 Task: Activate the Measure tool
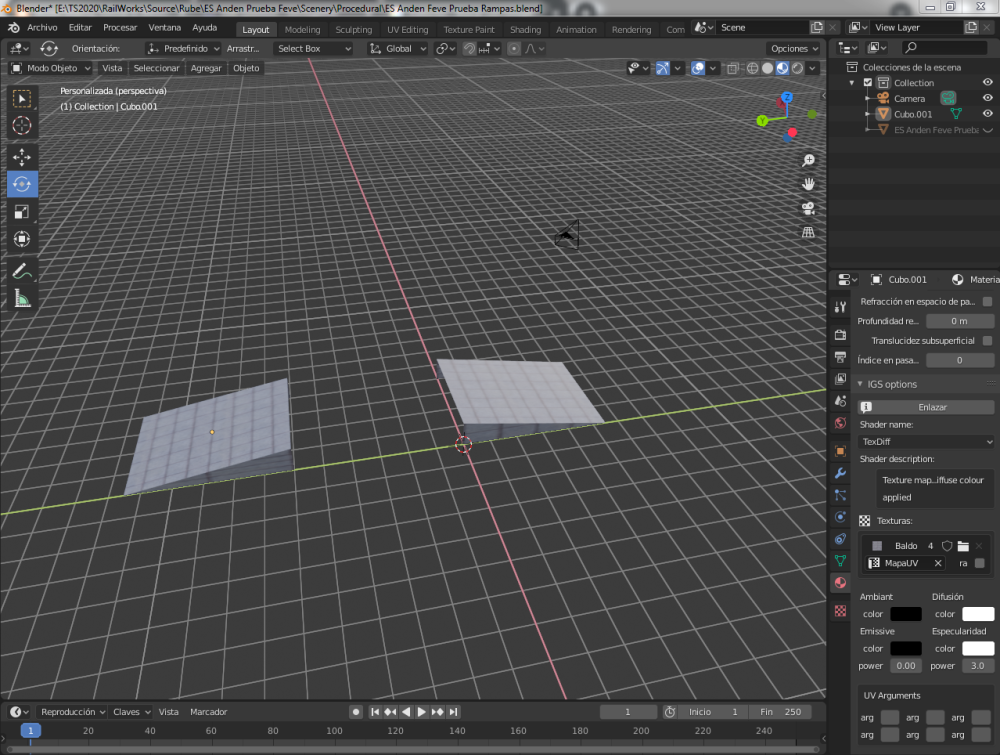pos(22,298)
